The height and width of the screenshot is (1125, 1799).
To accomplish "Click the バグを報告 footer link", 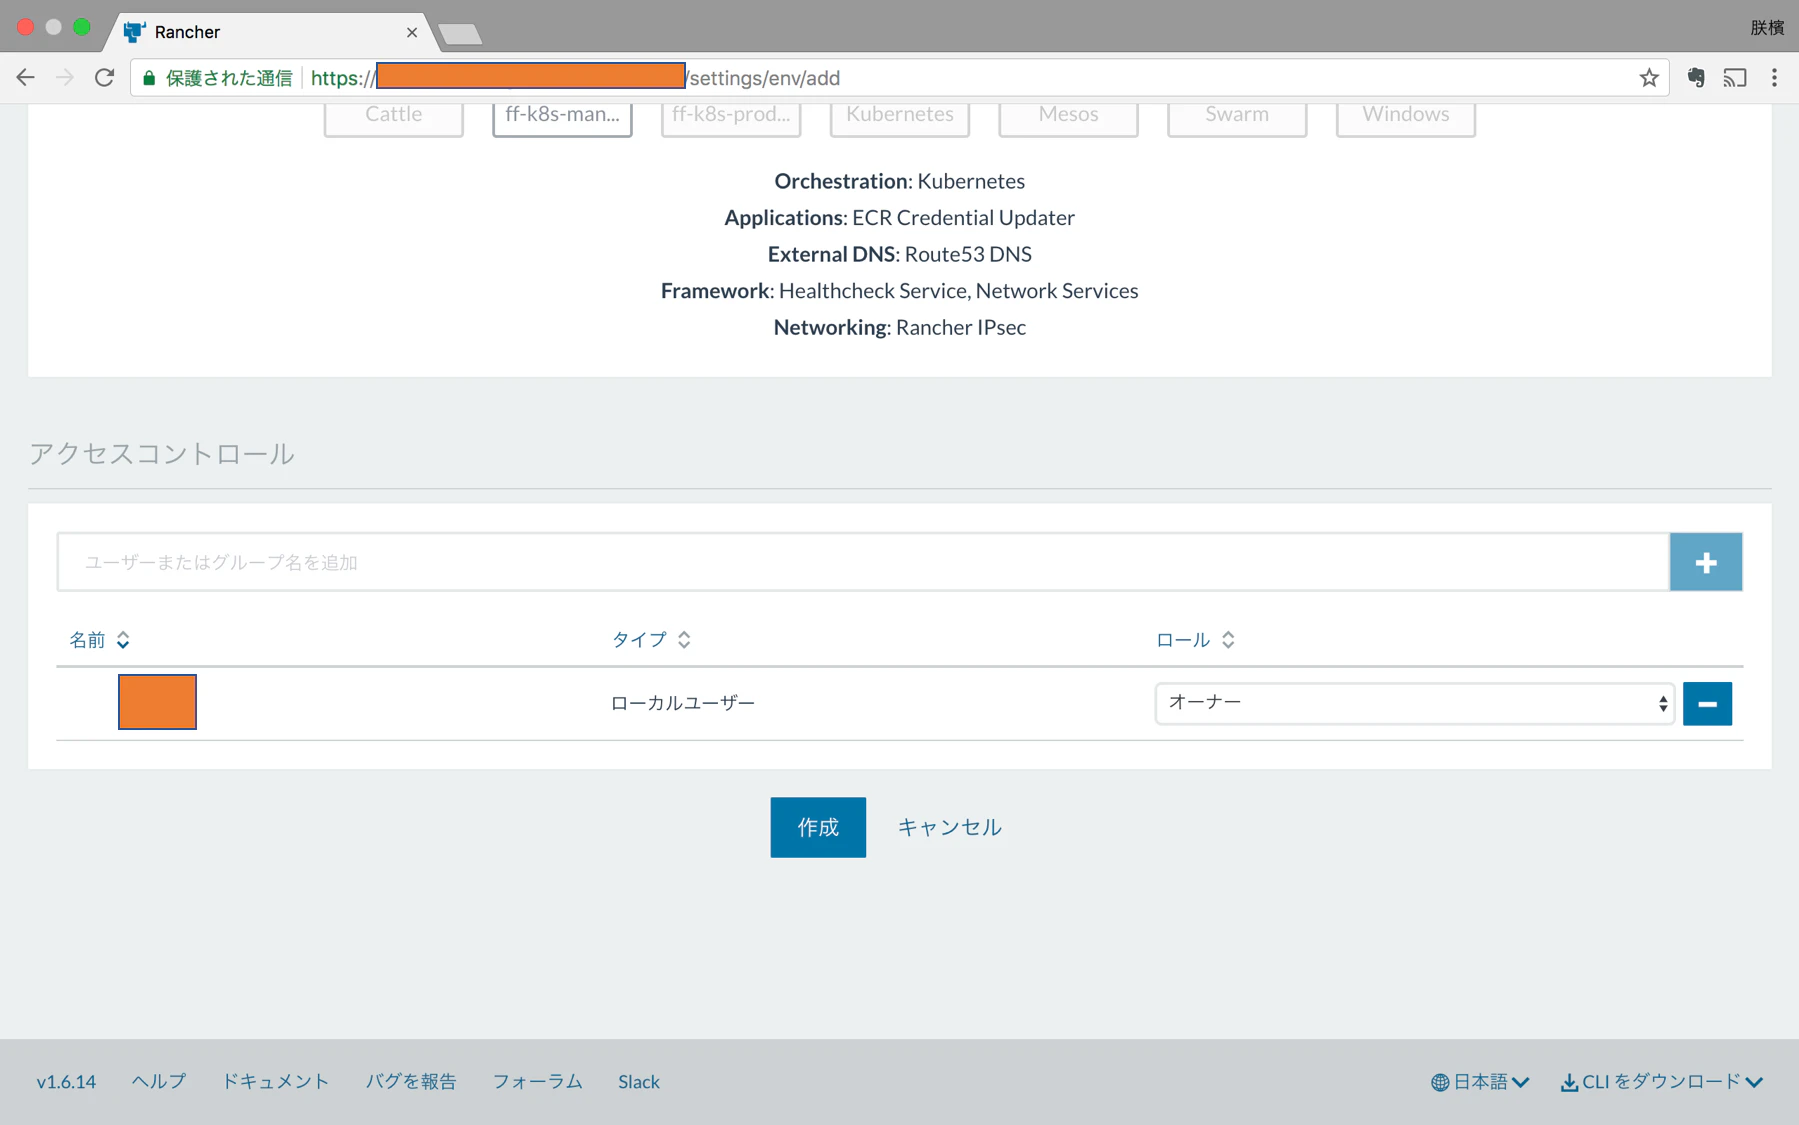I will 411,1081.
